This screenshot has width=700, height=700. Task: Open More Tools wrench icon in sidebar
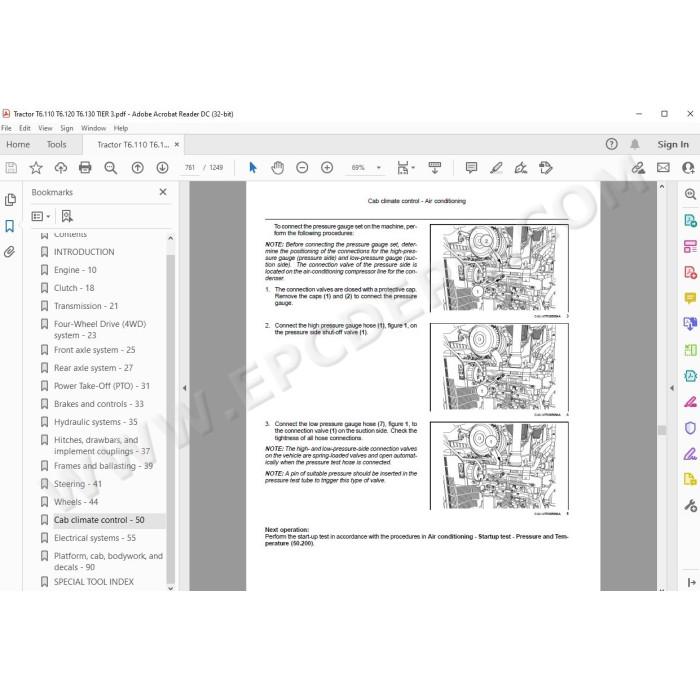pyautogui.click(x=690, y=506)
